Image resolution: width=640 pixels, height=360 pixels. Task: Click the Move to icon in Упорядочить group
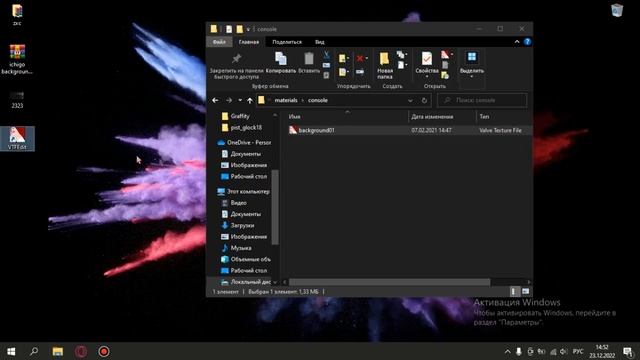point(343,59)
